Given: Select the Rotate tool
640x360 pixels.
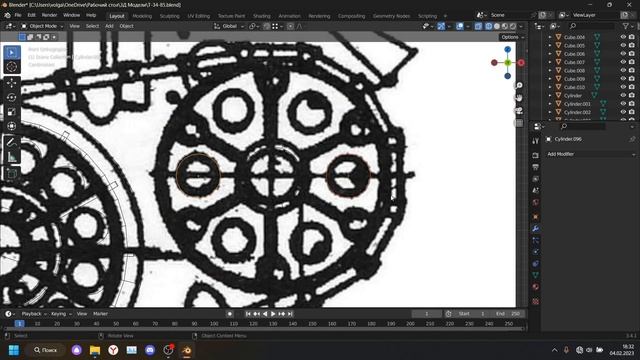Looking at the screenshot, I should pyautogui.click(x=12, y=97).
